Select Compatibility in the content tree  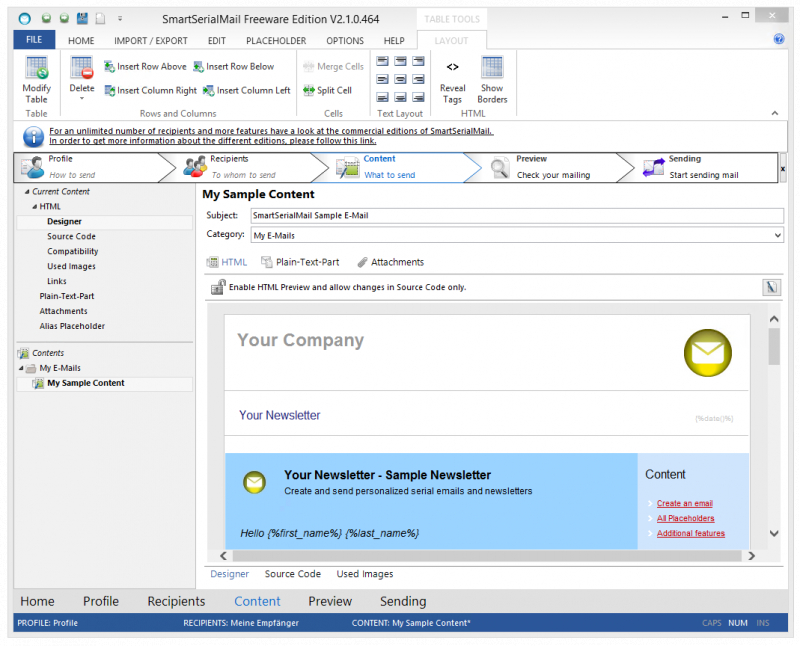(73, 252)
